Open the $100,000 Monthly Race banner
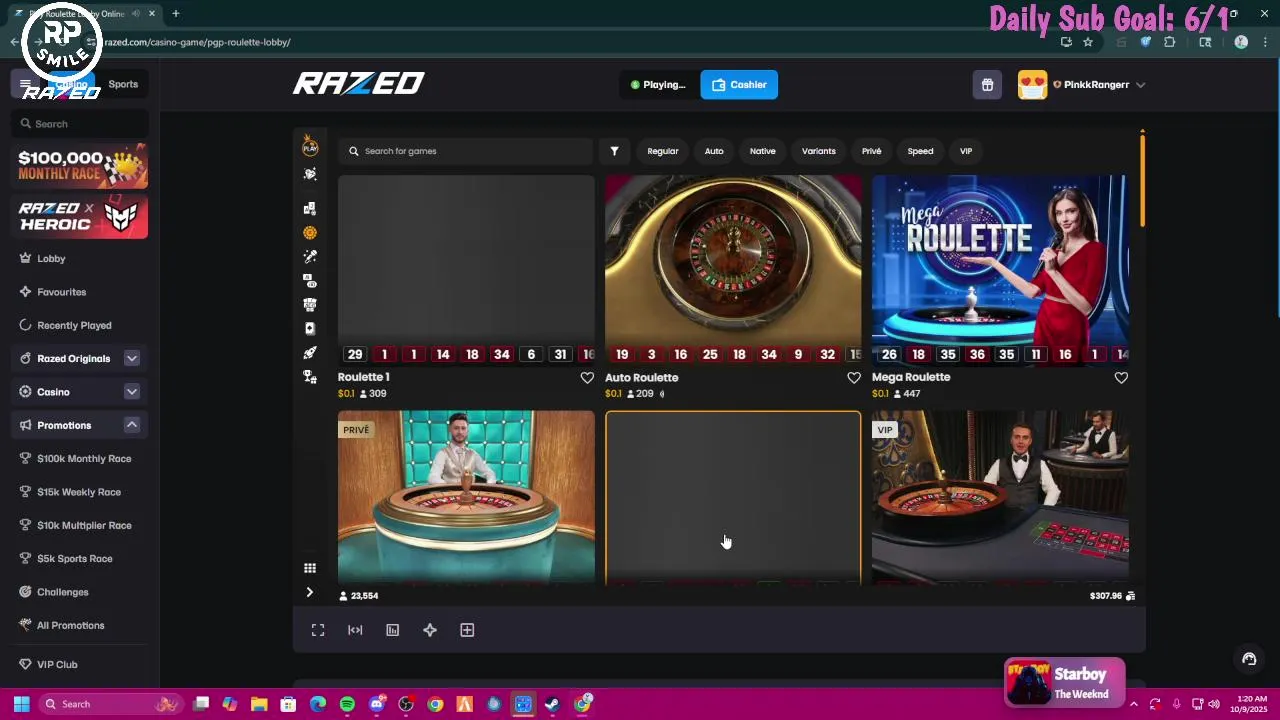 (x=80, y=166)
